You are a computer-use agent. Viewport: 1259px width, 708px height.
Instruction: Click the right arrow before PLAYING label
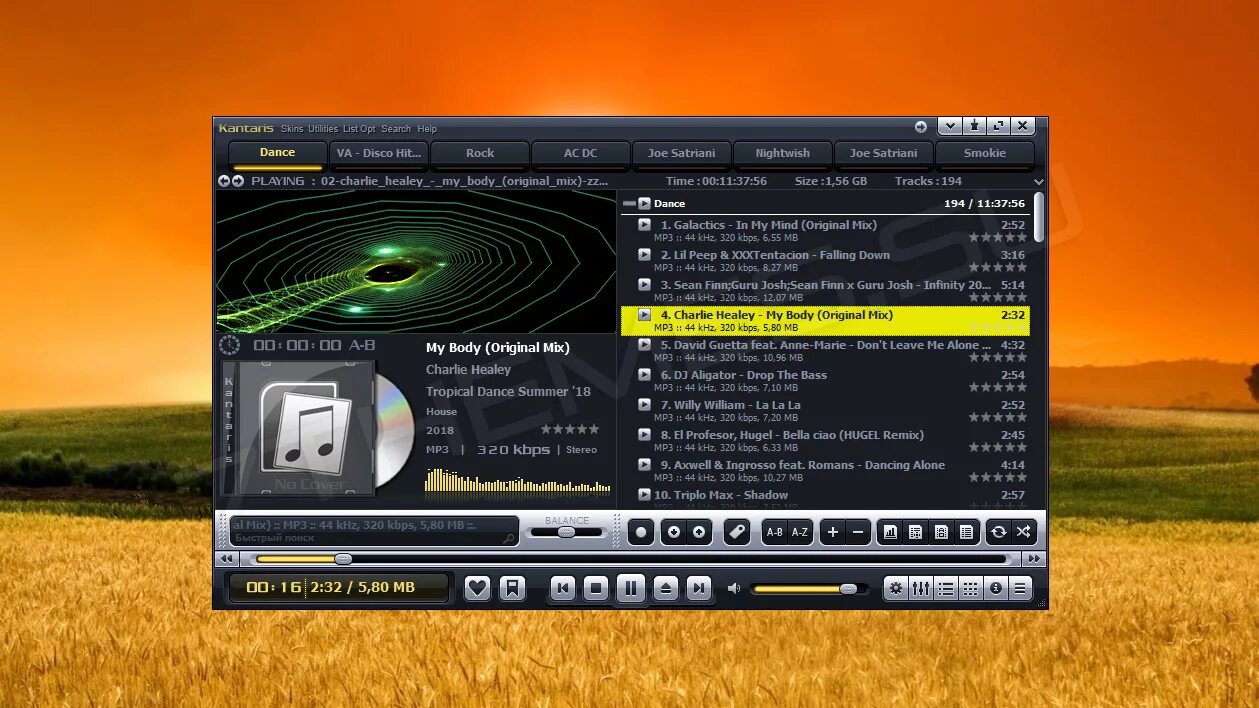(x=238, y=181)
